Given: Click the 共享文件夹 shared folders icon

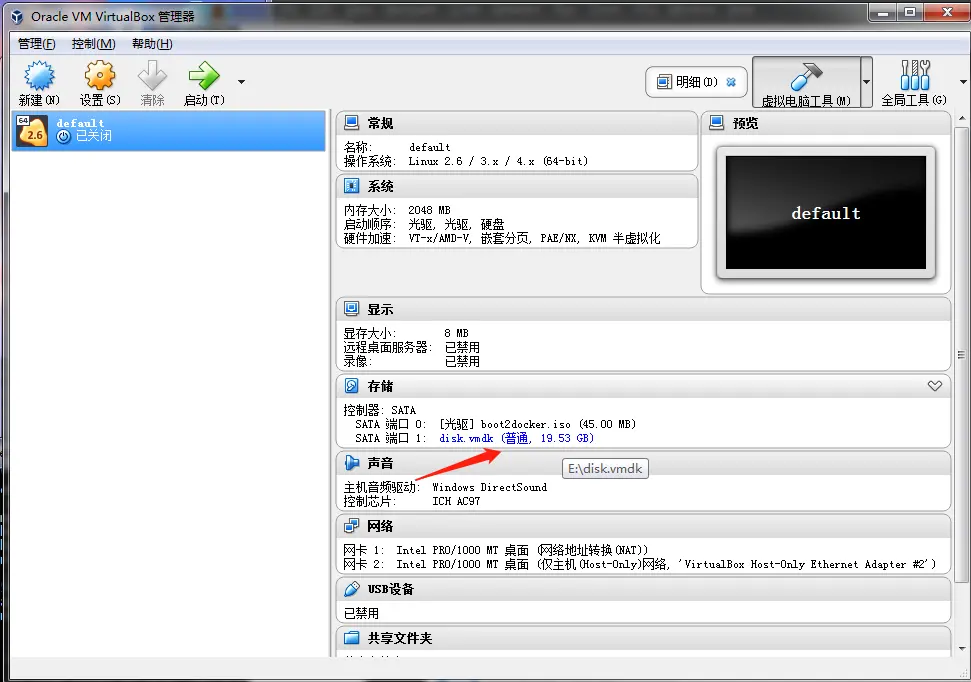Looking at the screenshot, I should point(351,637).
